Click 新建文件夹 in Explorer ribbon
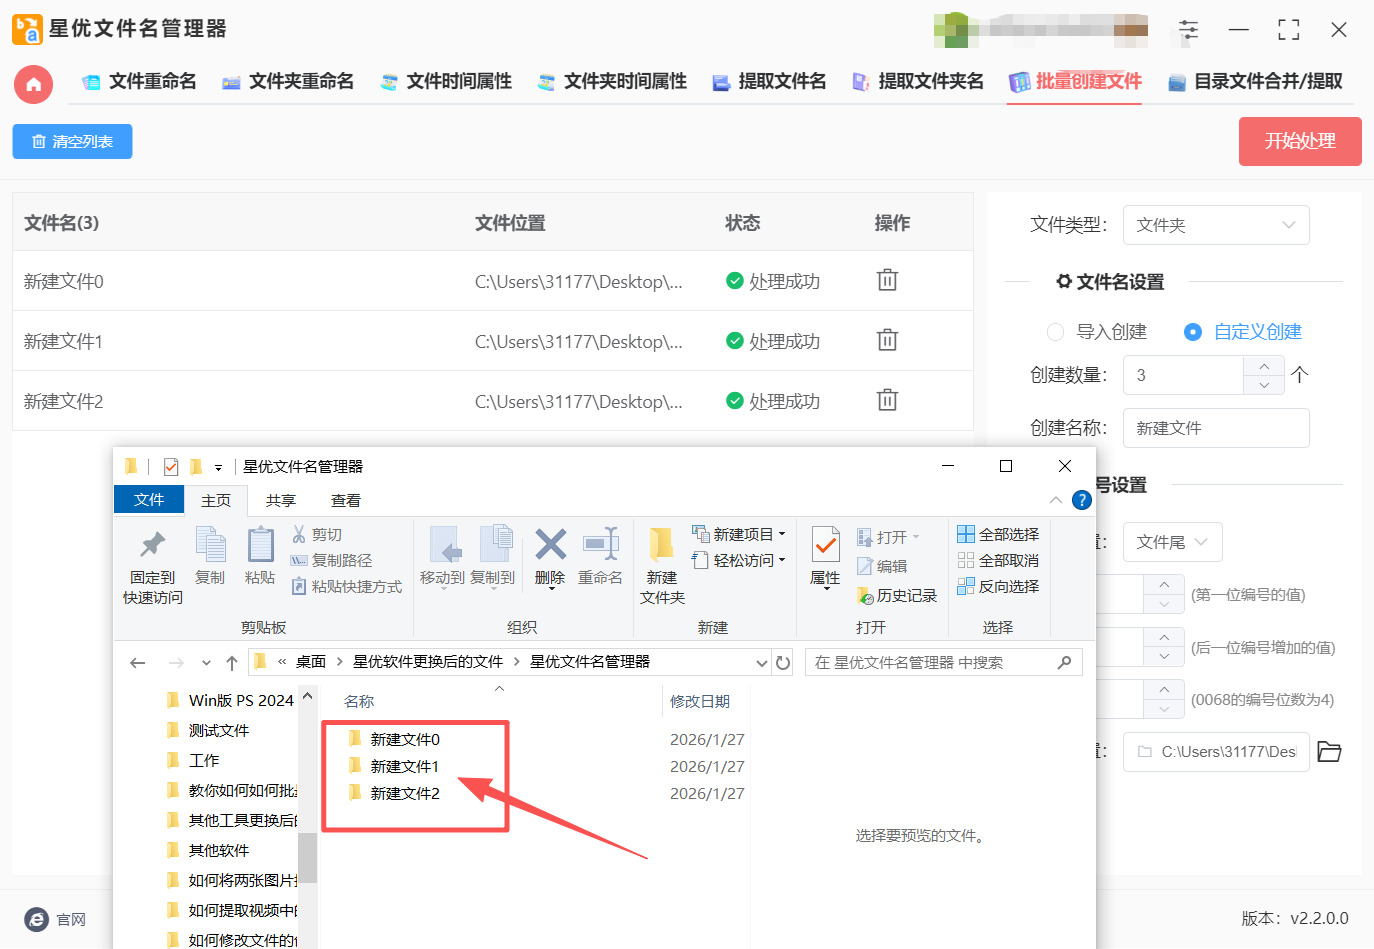Image resolution: width=1374 pixels, height=949 pixels. click(662, 567)
